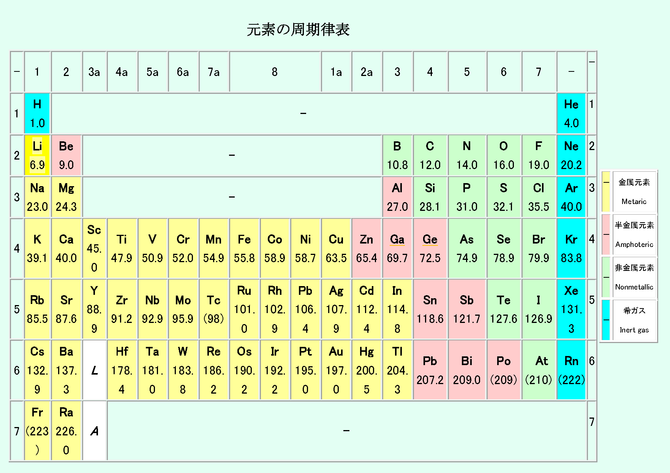Click the green Nonmetallic legend swatch

(x=606, y=277)
